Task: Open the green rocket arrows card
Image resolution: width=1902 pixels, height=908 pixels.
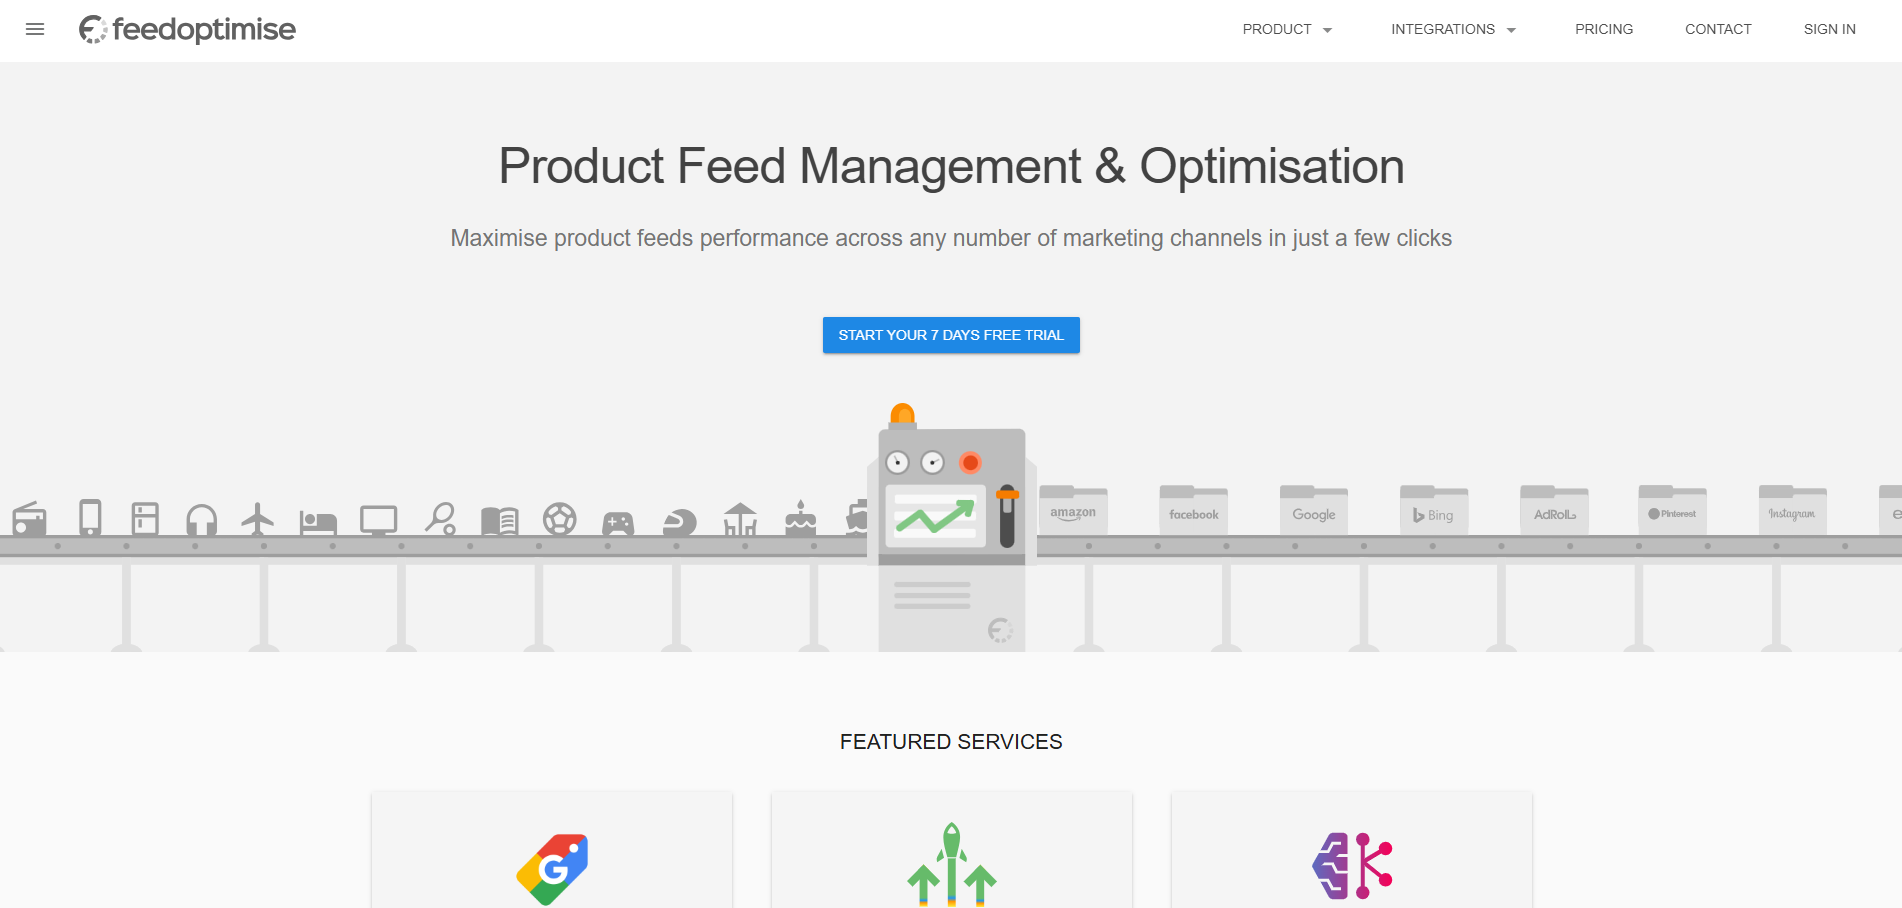Action: (952, 850)
